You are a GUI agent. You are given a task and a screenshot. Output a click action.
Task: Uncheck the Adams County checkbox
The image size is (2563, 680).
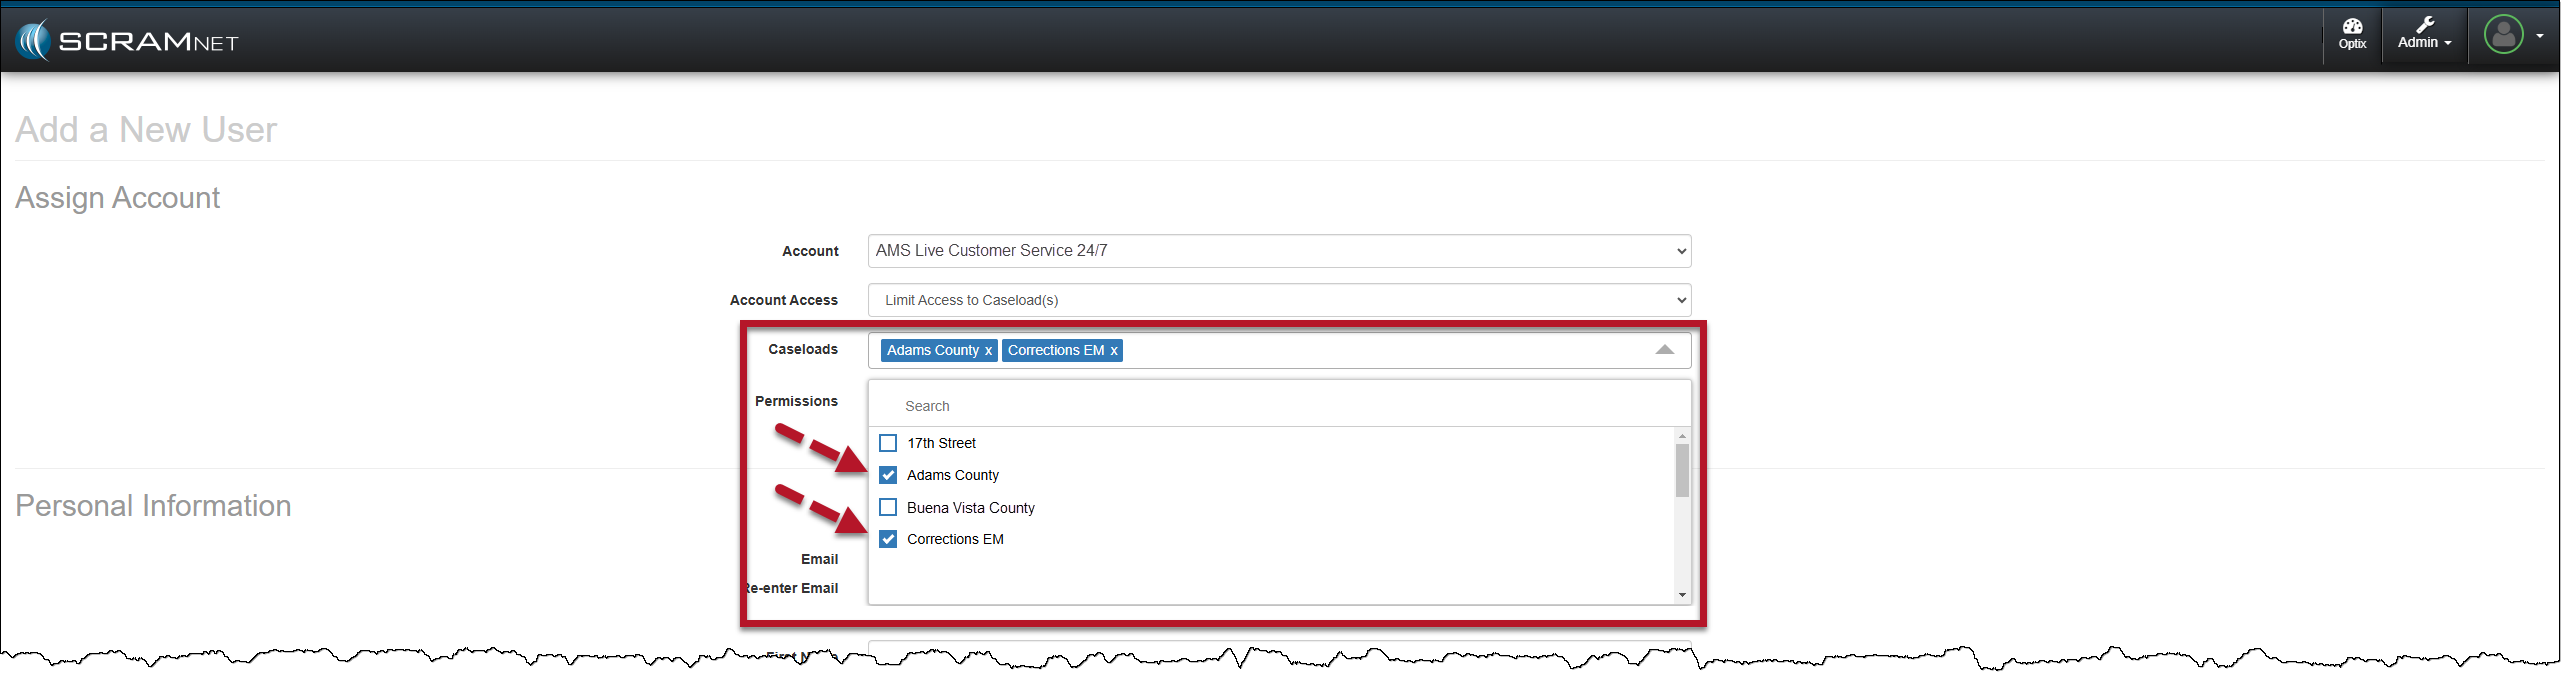click(888, 475)
